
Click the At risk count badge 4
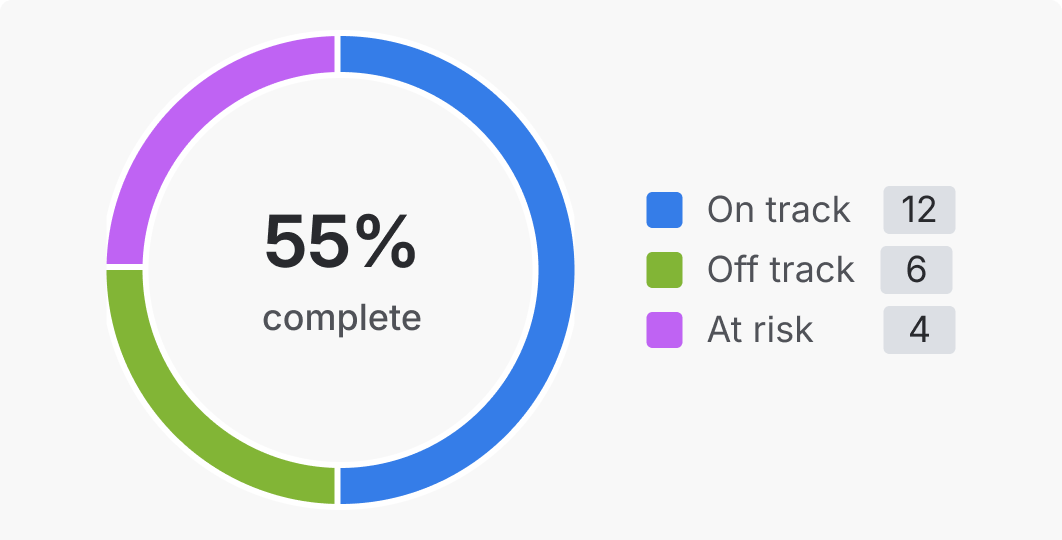pos(919,330)
